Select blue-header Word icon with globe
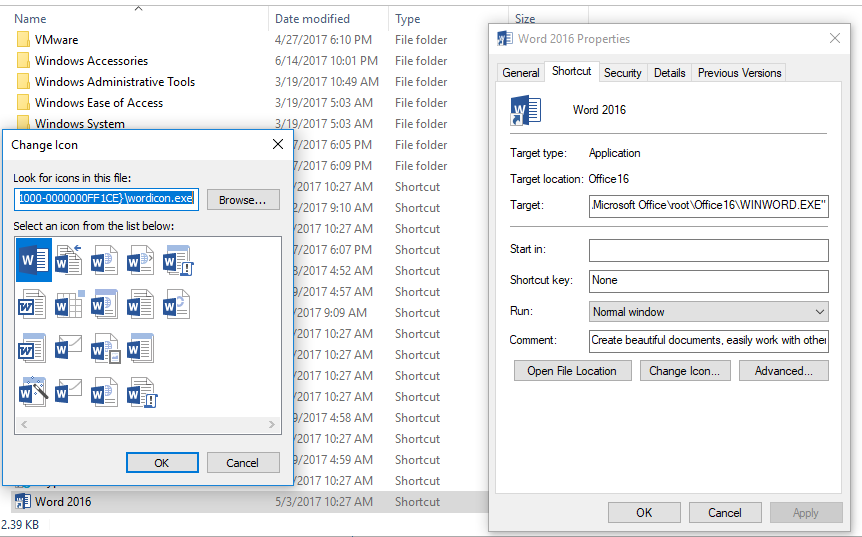The height and width of the screenshot is (537, 862). coord(104,304)
